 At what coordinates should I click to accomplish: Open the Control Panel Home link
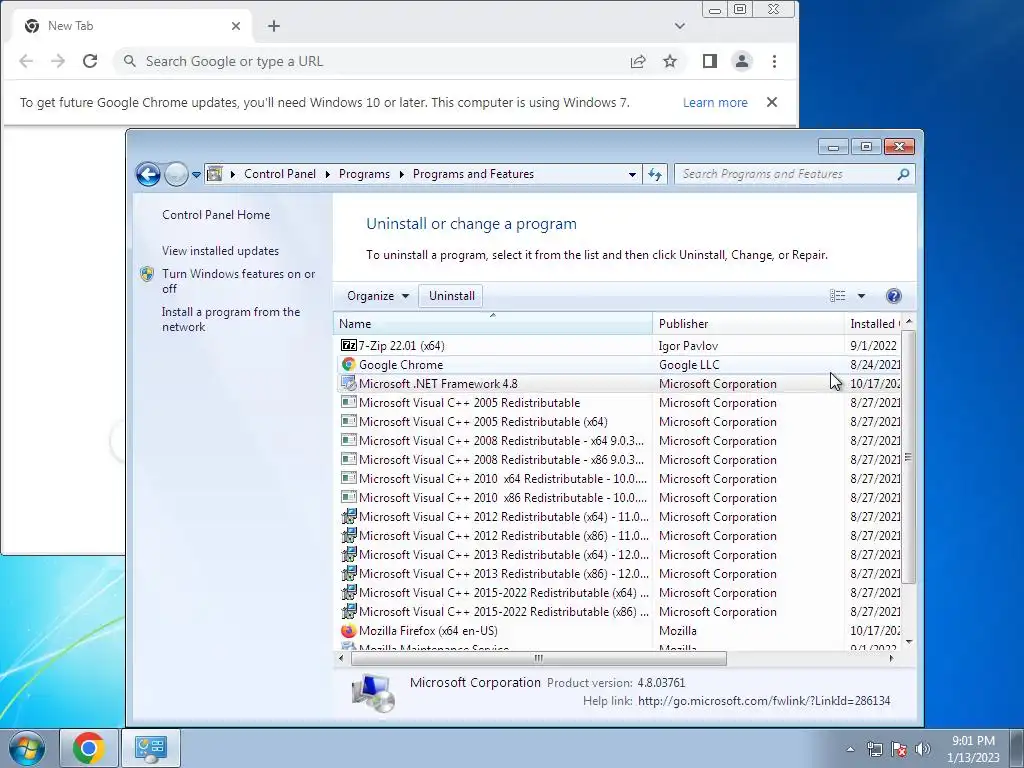(216, 215)
